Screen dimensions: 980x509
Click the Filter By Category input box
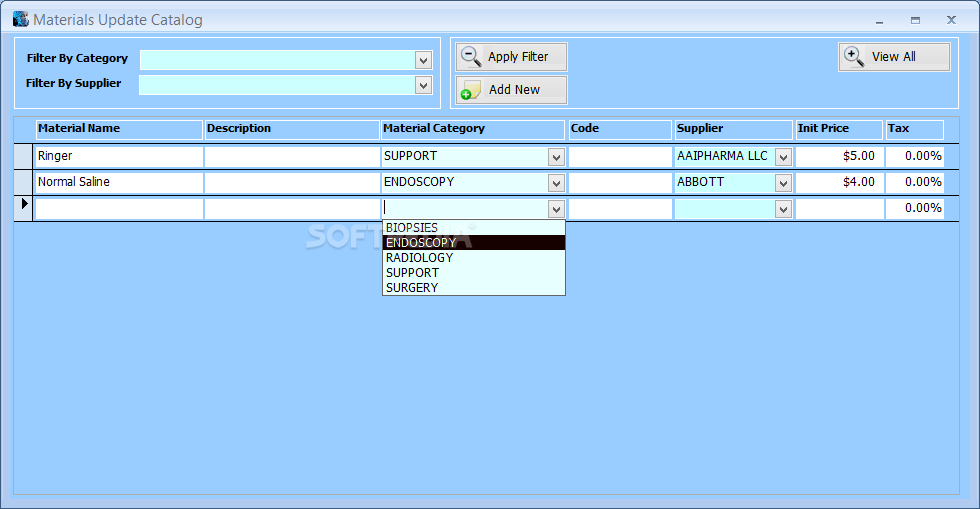pos(278,60)
